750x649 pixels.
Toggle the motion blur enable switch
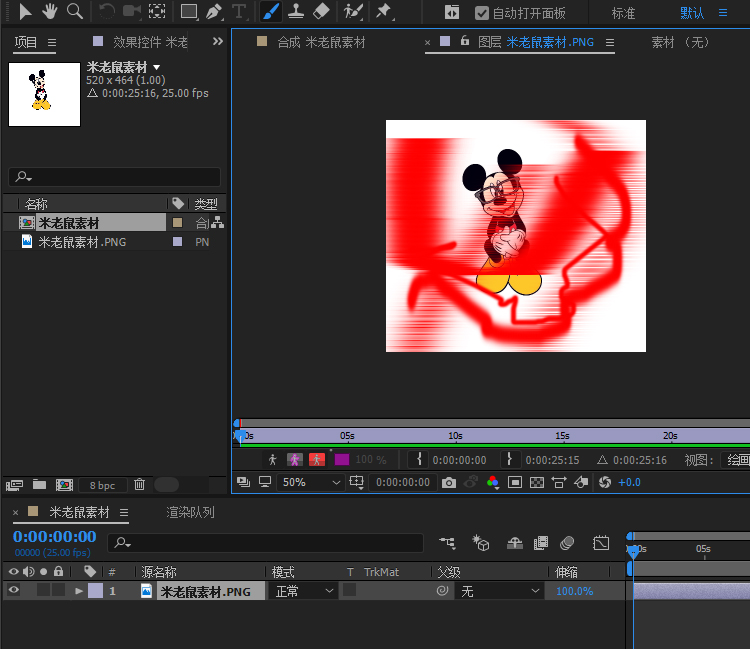pos(566,543)
